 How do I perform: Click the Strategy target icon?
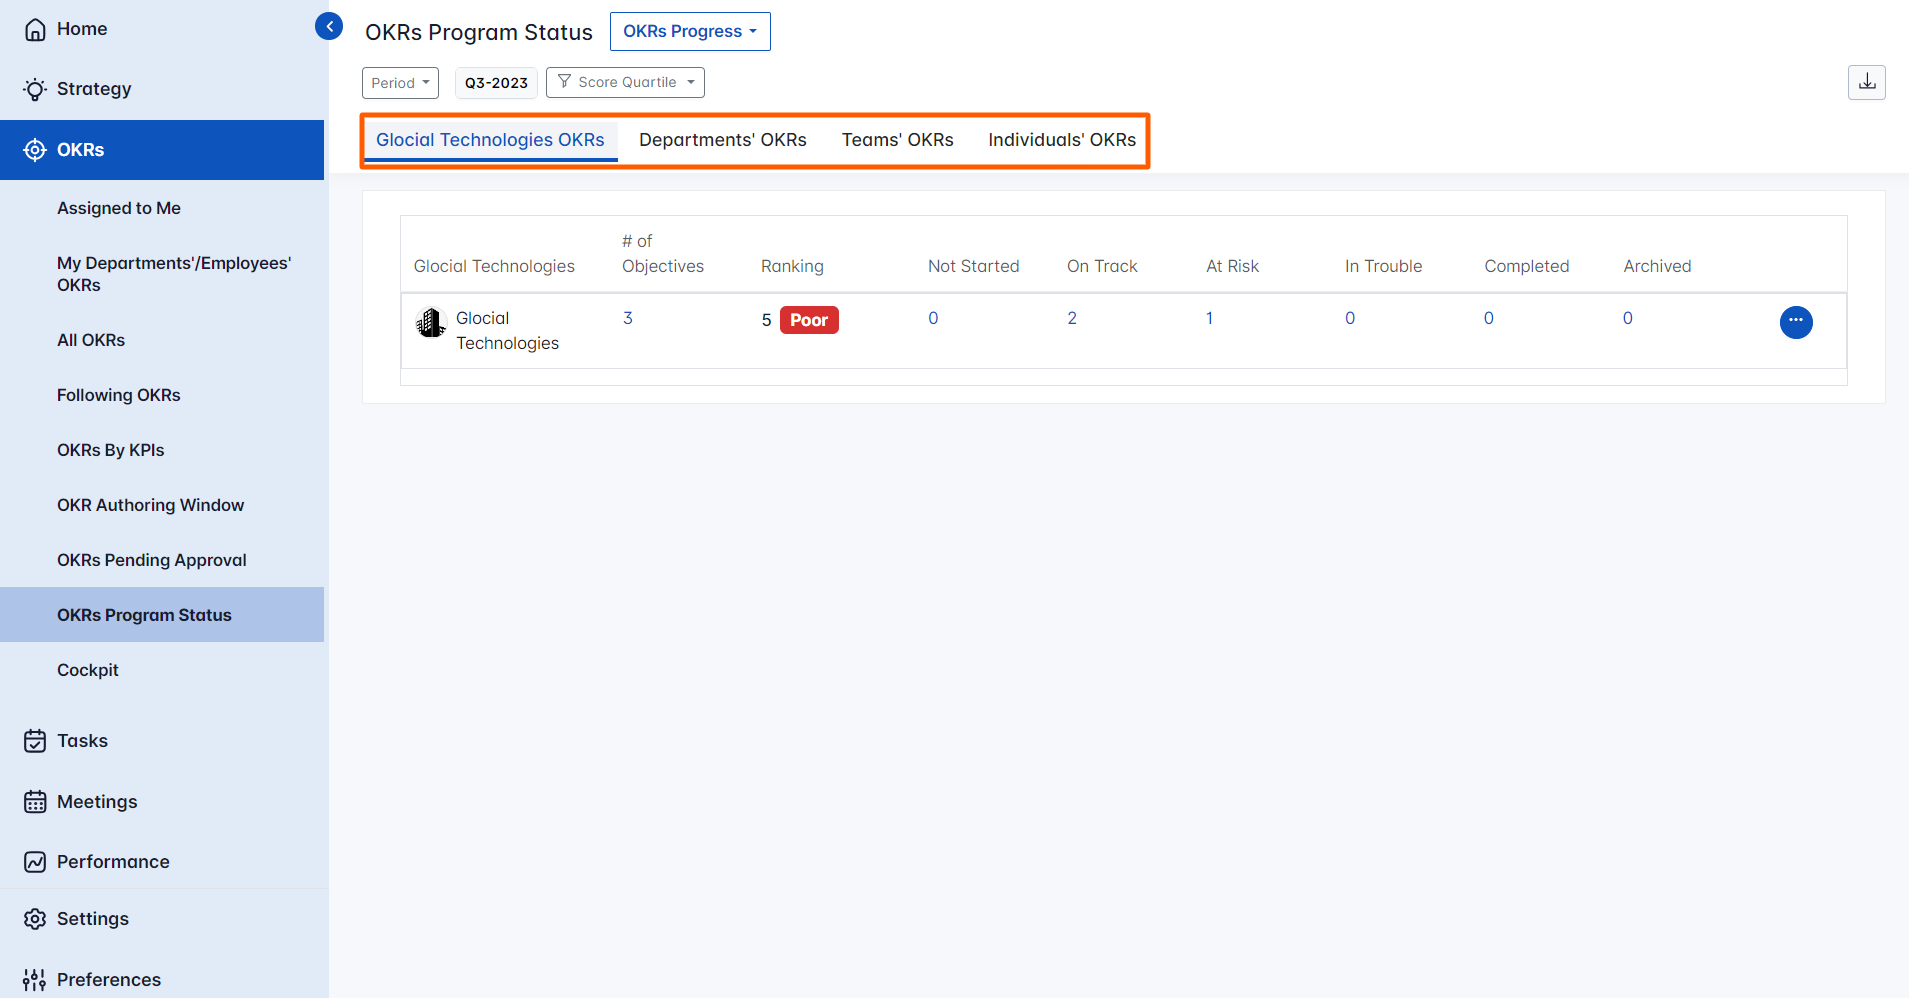pyautogui.click(x=35, y=89)
